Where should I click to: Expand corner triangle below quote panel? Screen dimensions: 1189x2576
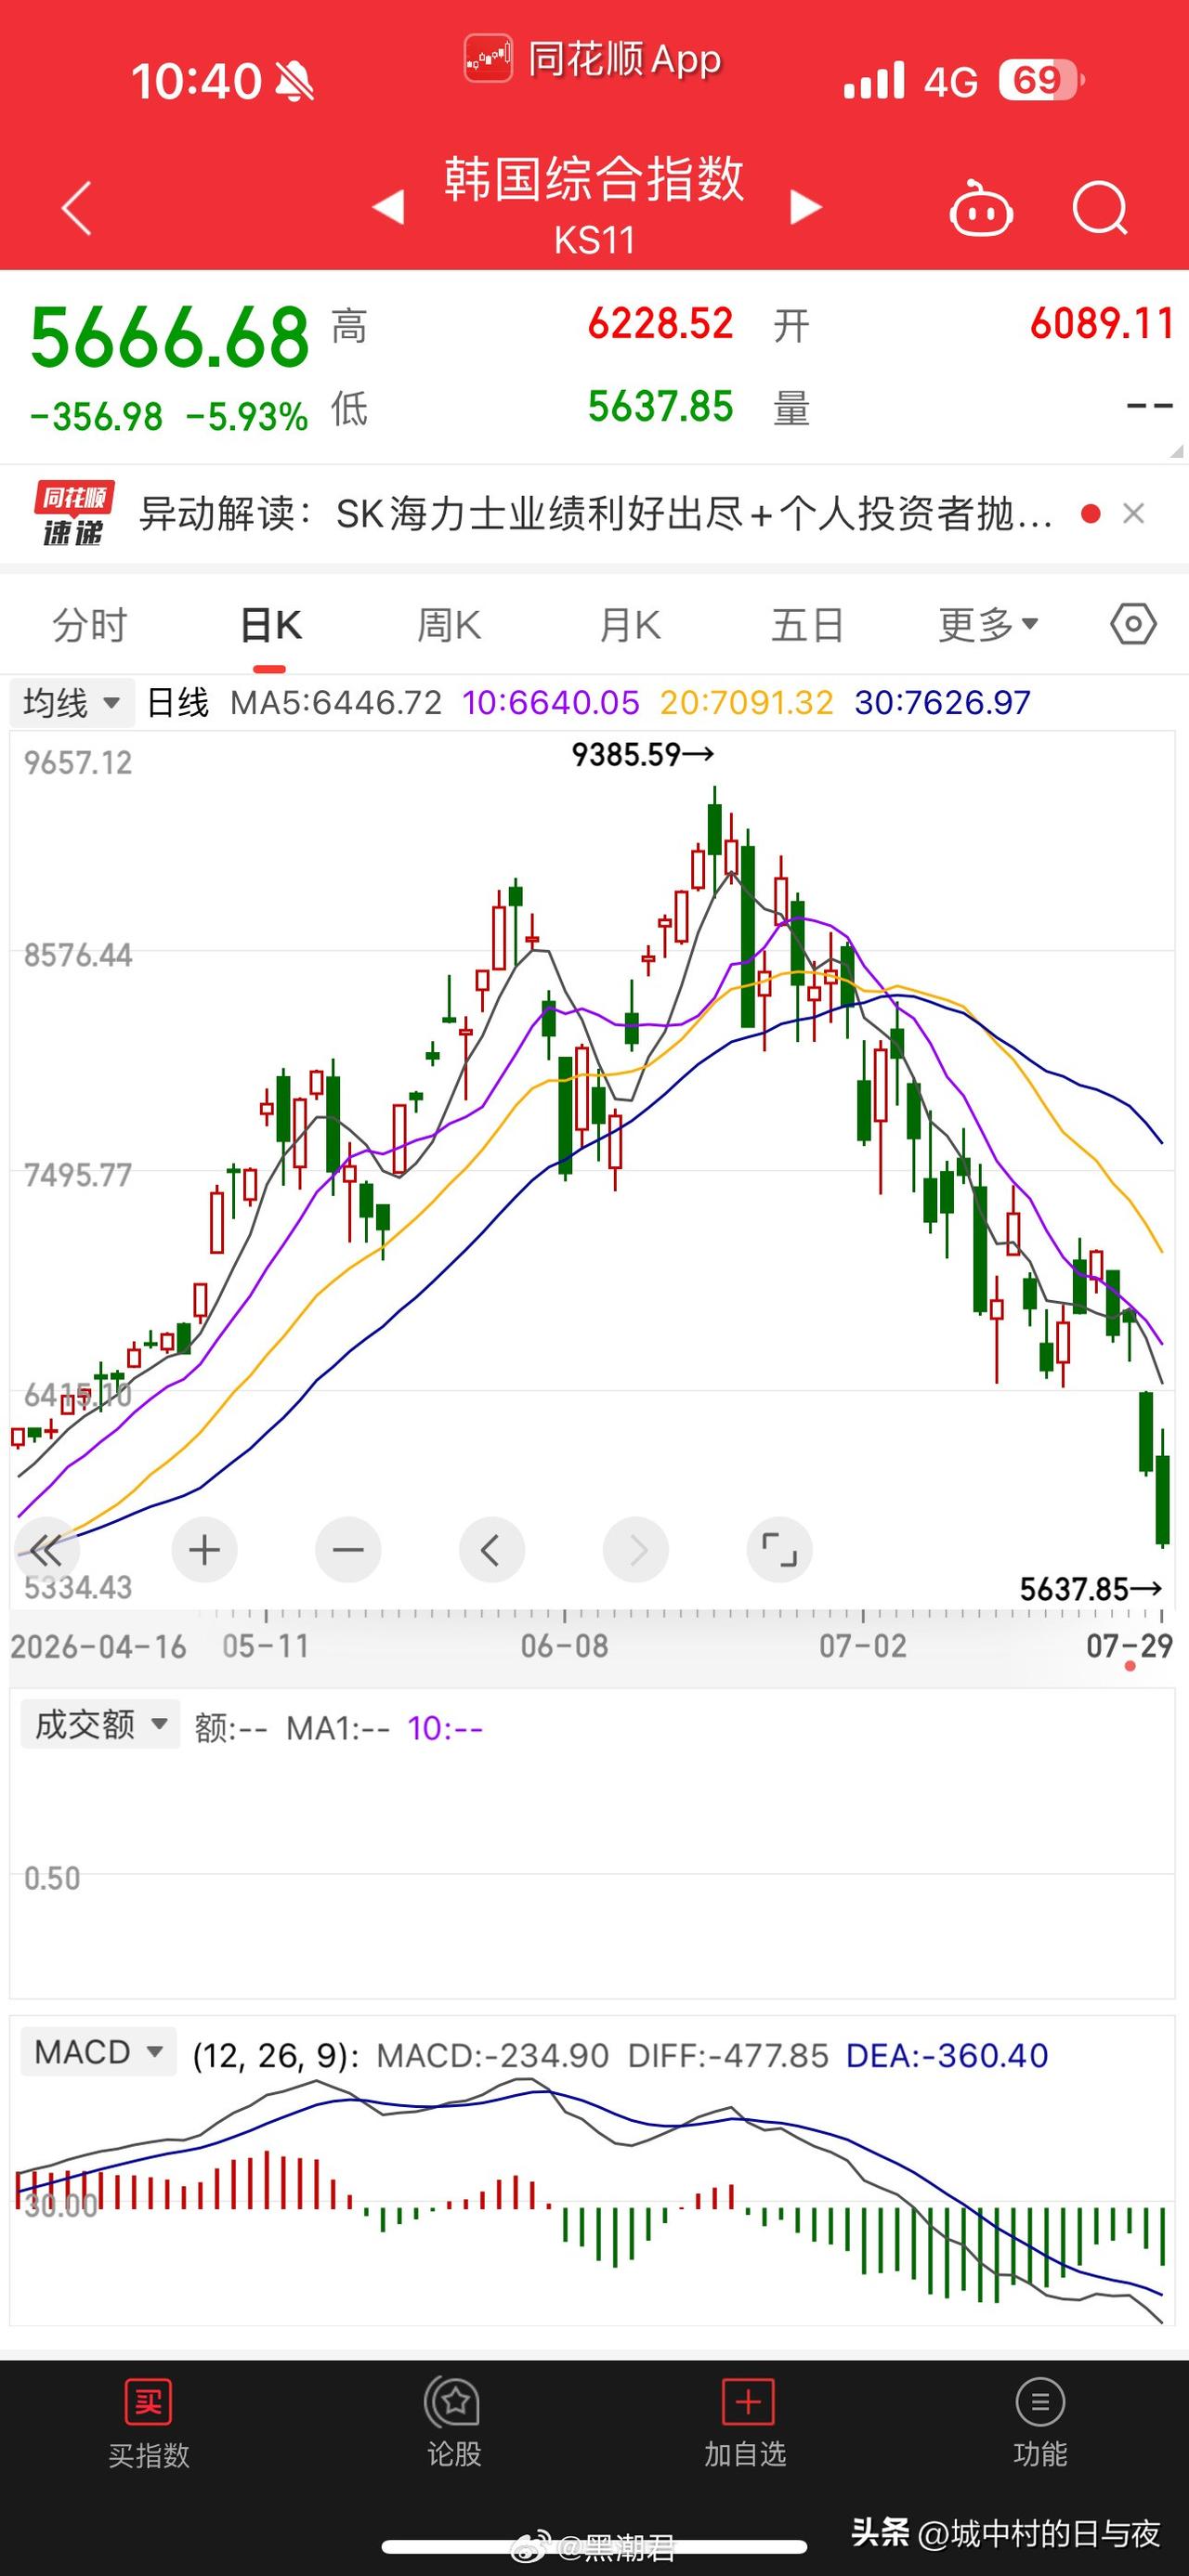[1176, 451]
